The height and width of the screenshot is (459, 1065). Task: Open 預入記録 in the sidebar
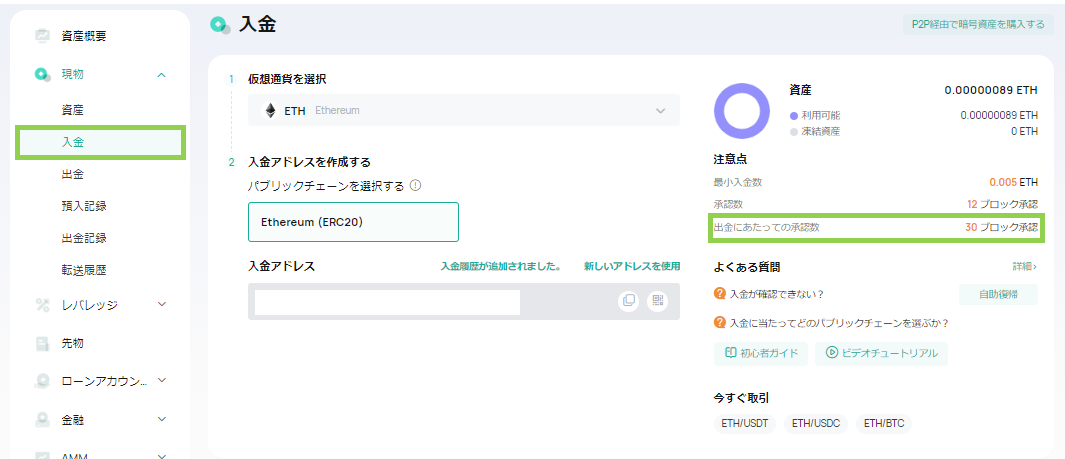pyautogui.click(x=84, y=206)
